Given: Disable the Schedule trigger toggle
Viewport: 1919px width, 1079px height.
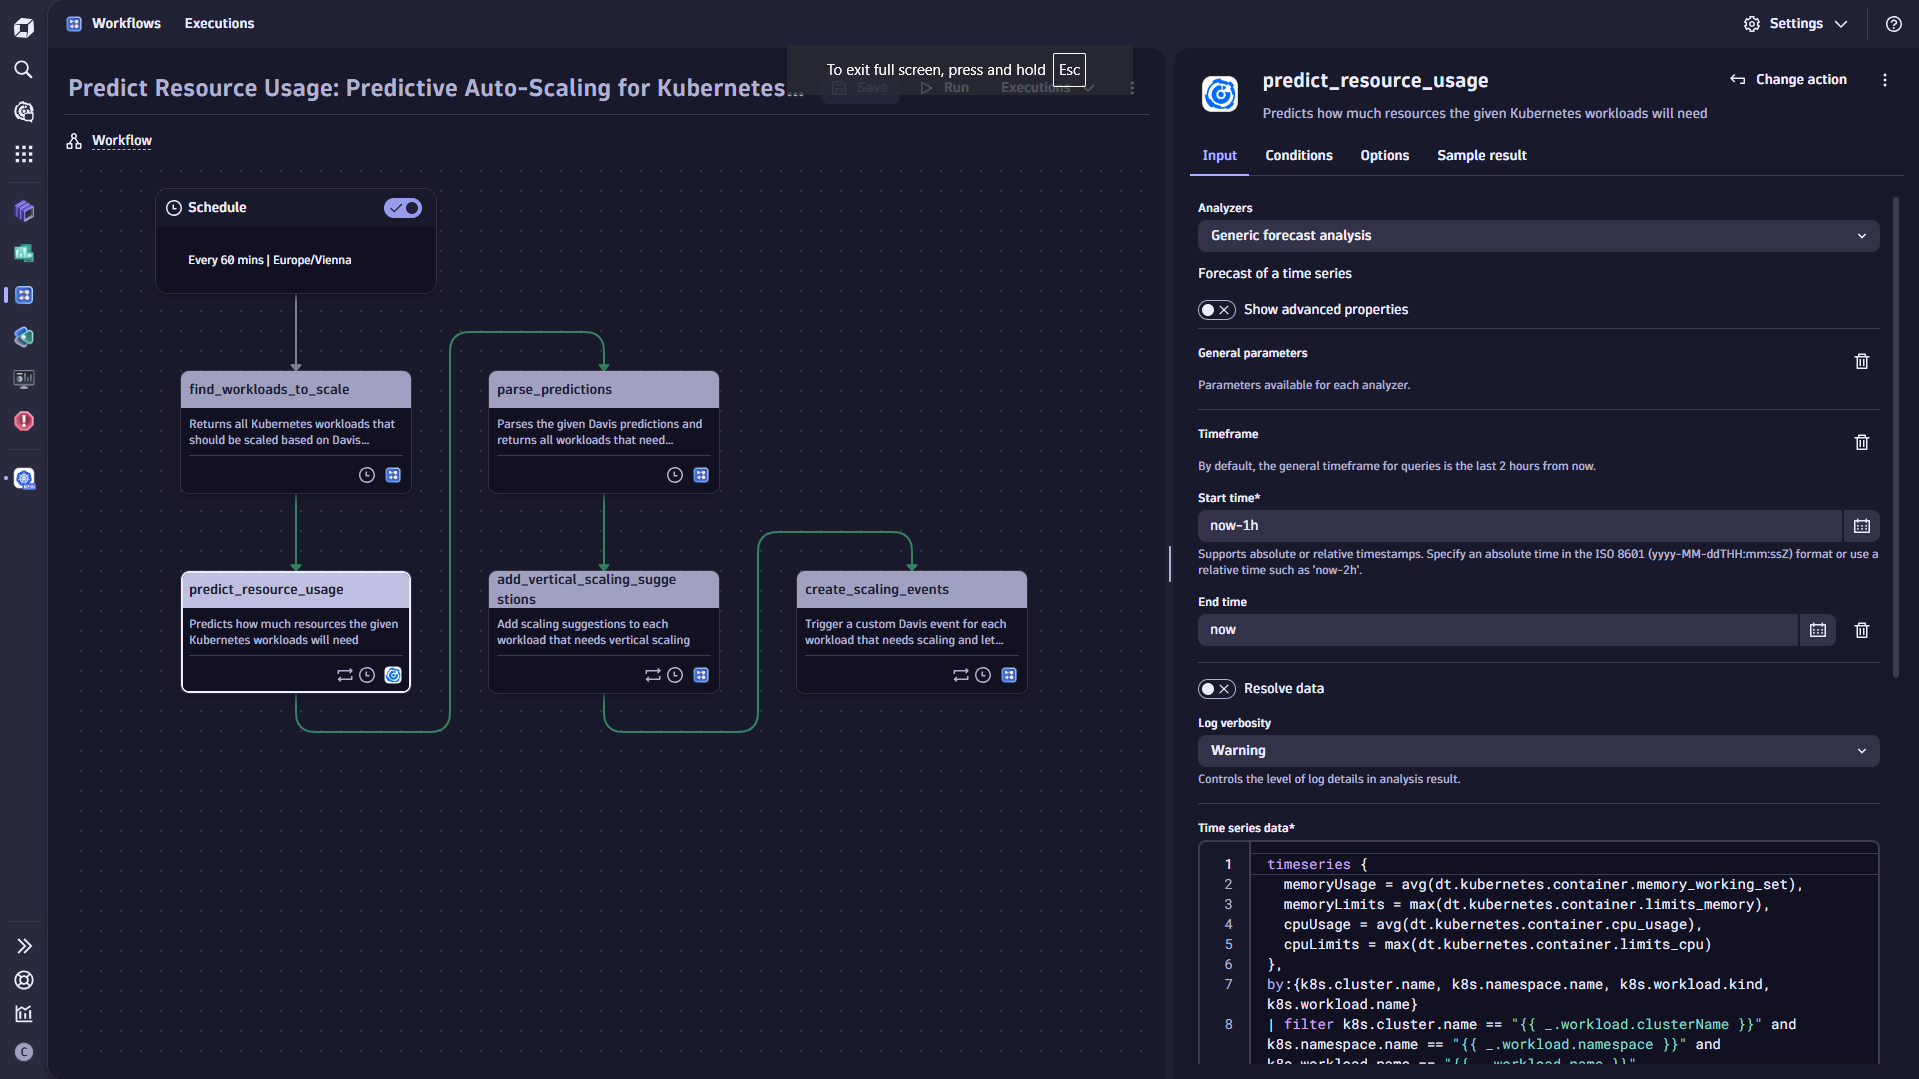Looking at the screenshot, I should click(x=402, y=208).
